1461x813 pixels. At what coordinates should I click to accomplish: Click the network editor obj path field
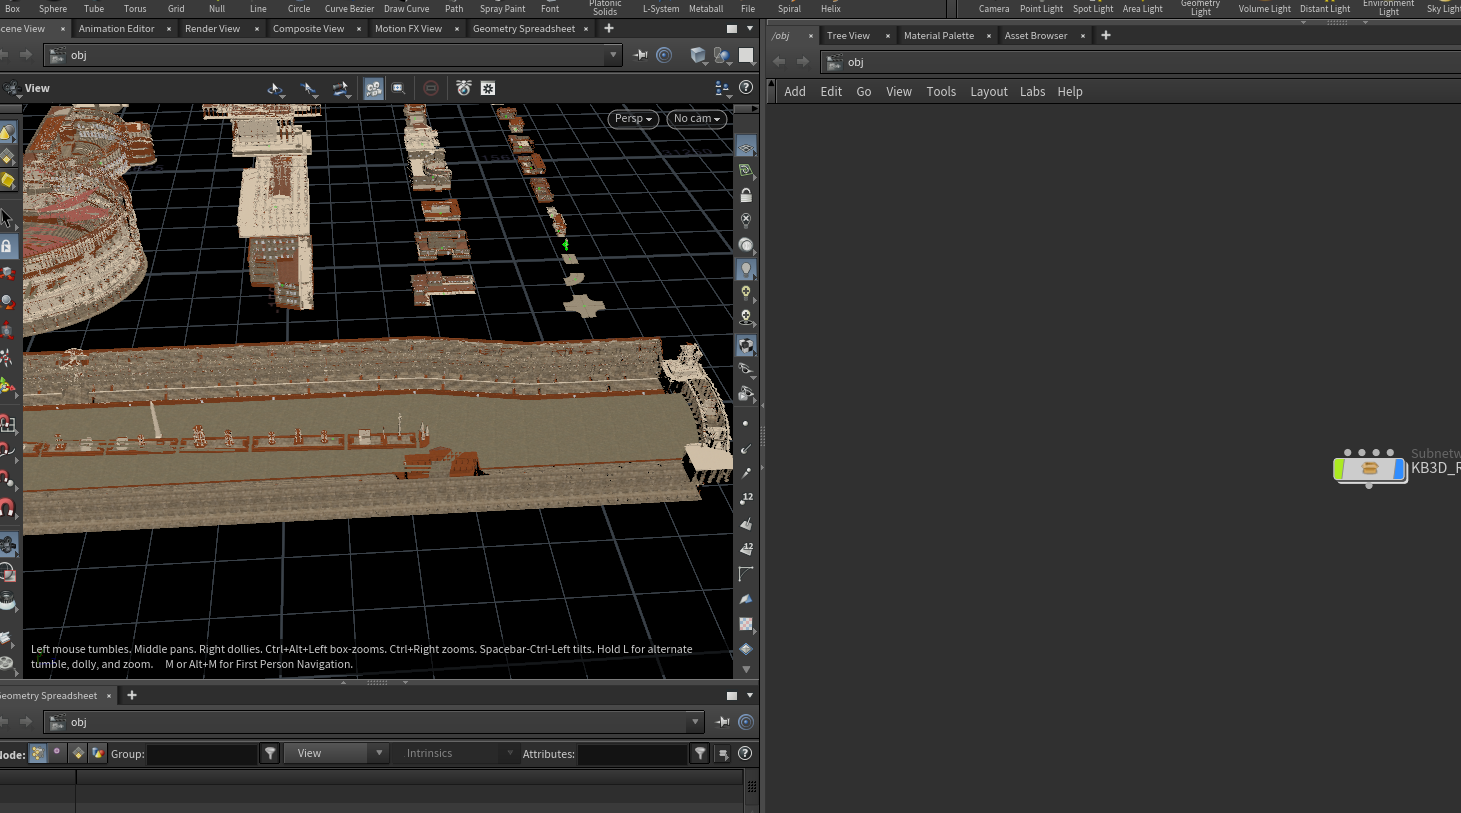point(1141,62)
